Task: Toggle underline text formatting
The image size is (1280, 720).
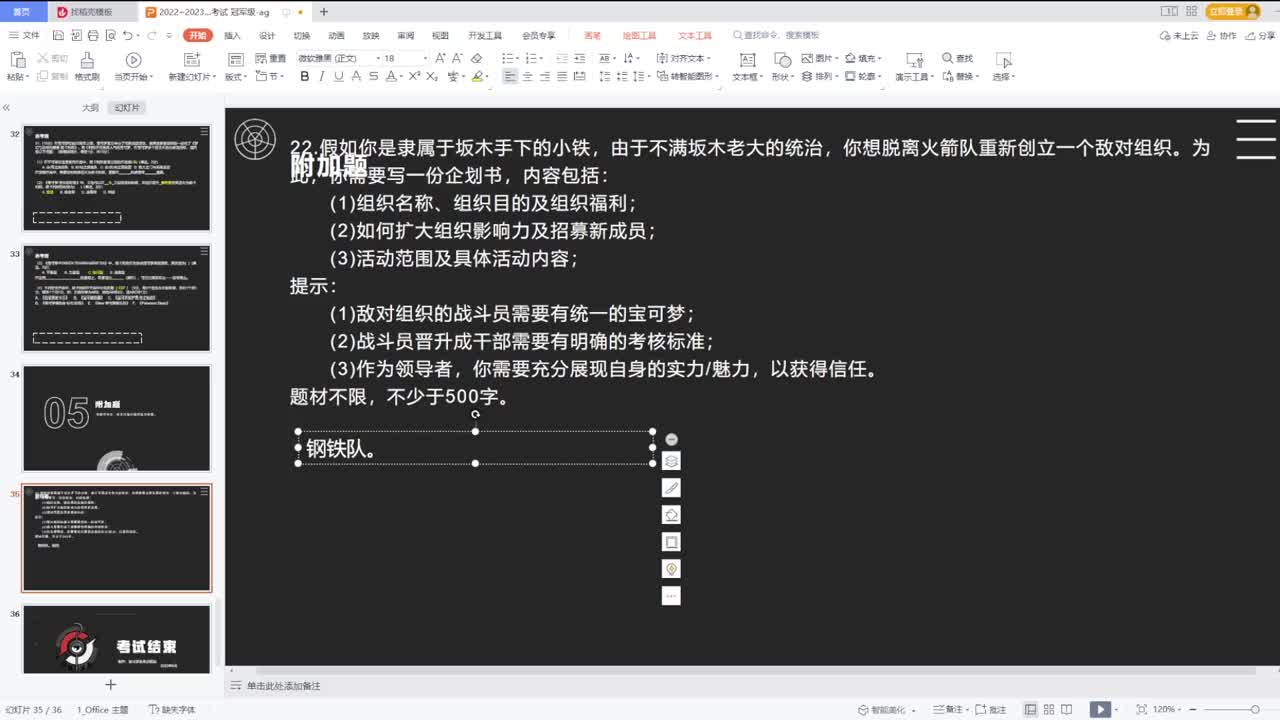Action: coord(338,77)
